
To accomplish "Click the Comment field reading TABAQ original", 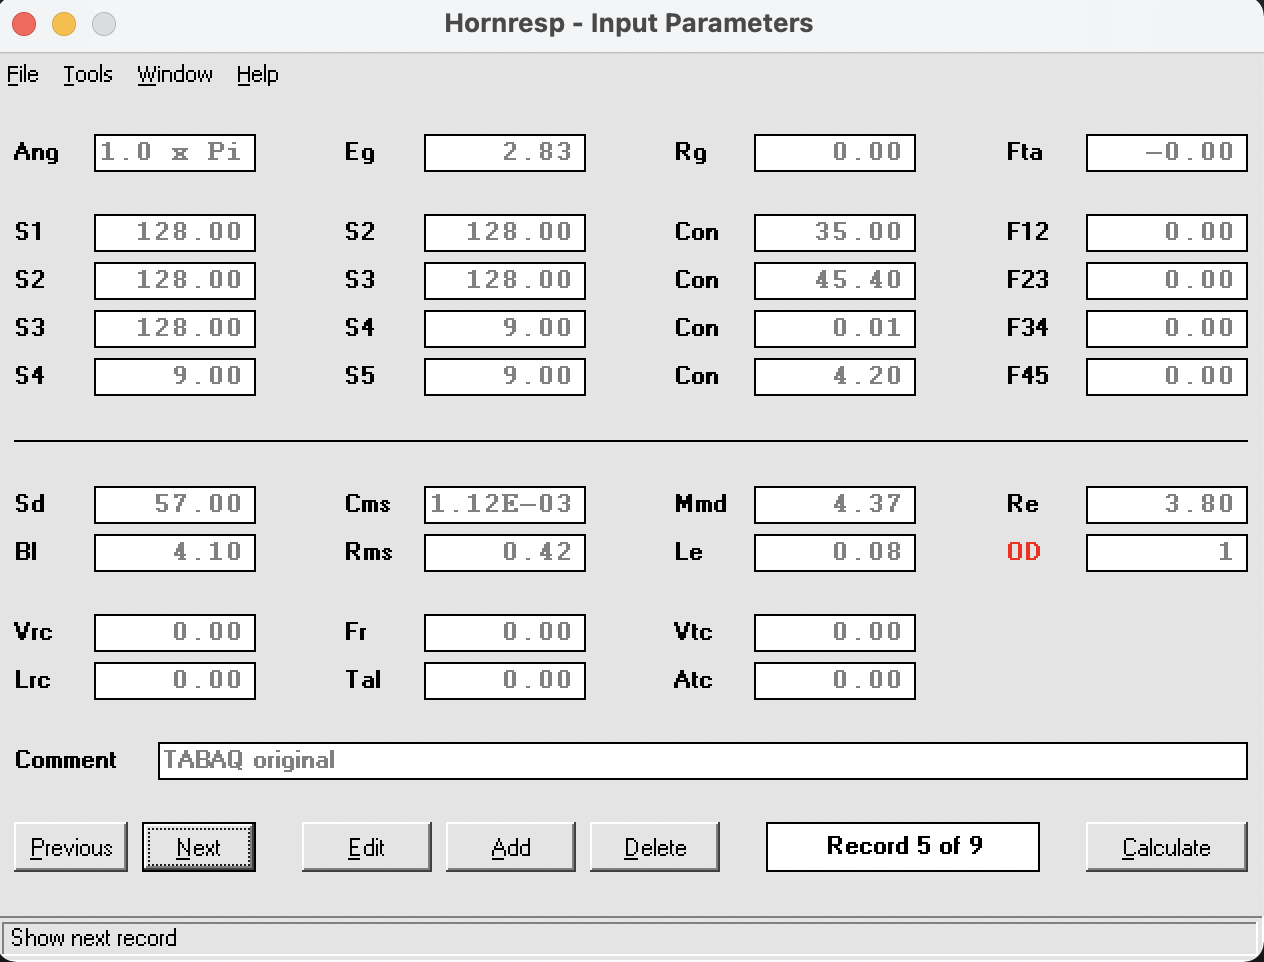I will tap(703, 761).
